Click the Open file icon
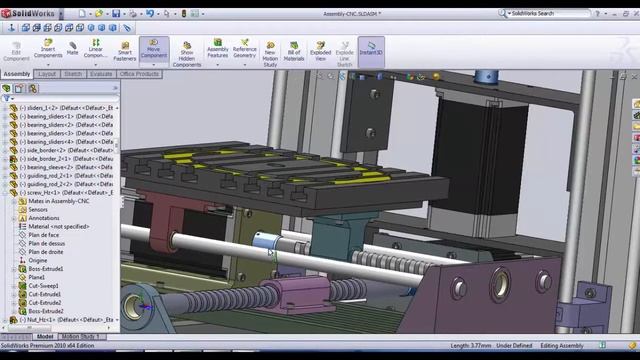The image size is (640, 360). point(99,14)
